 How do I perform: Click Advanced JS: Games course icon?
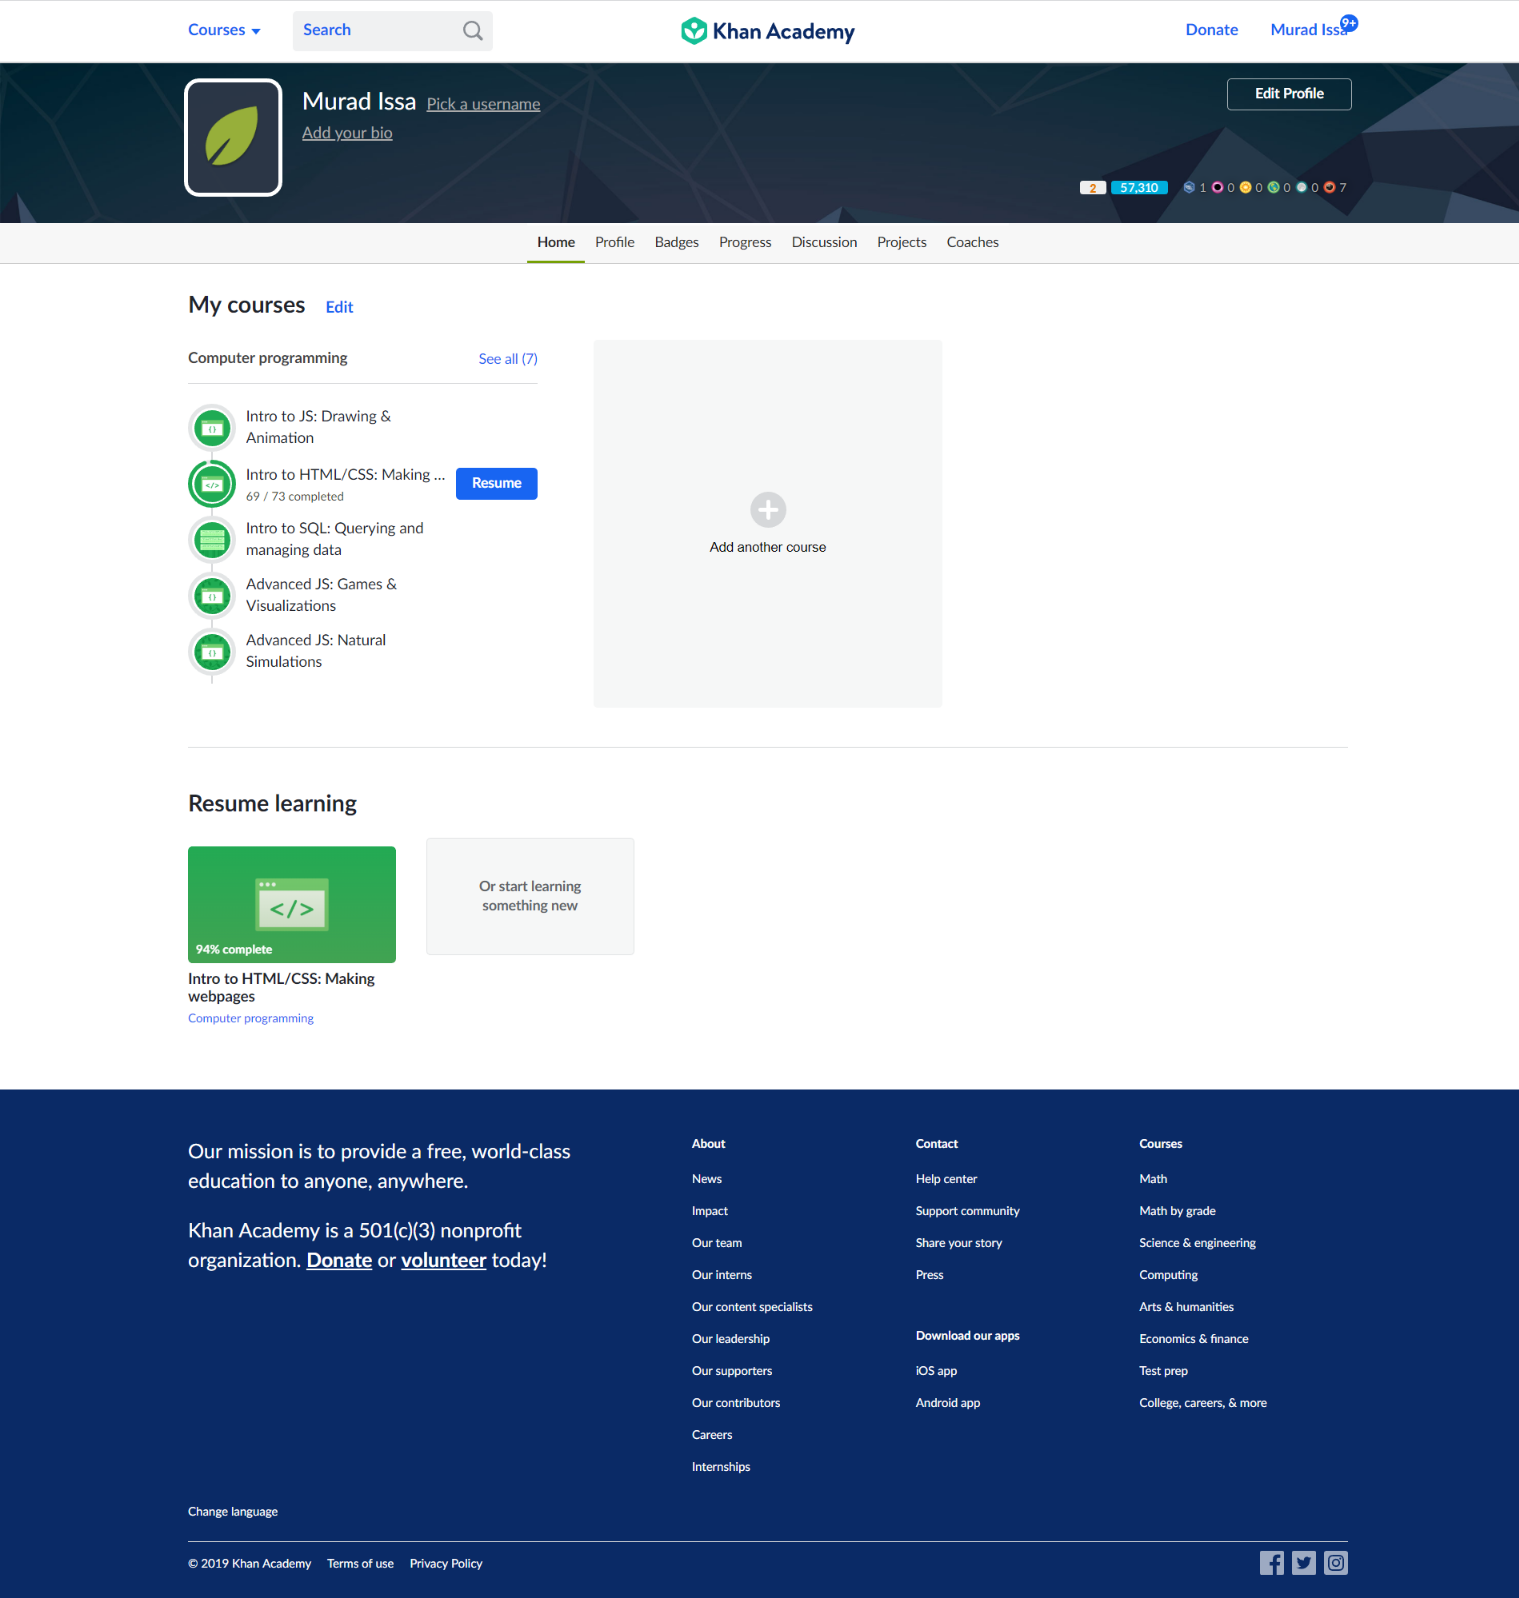pos(212,596)
